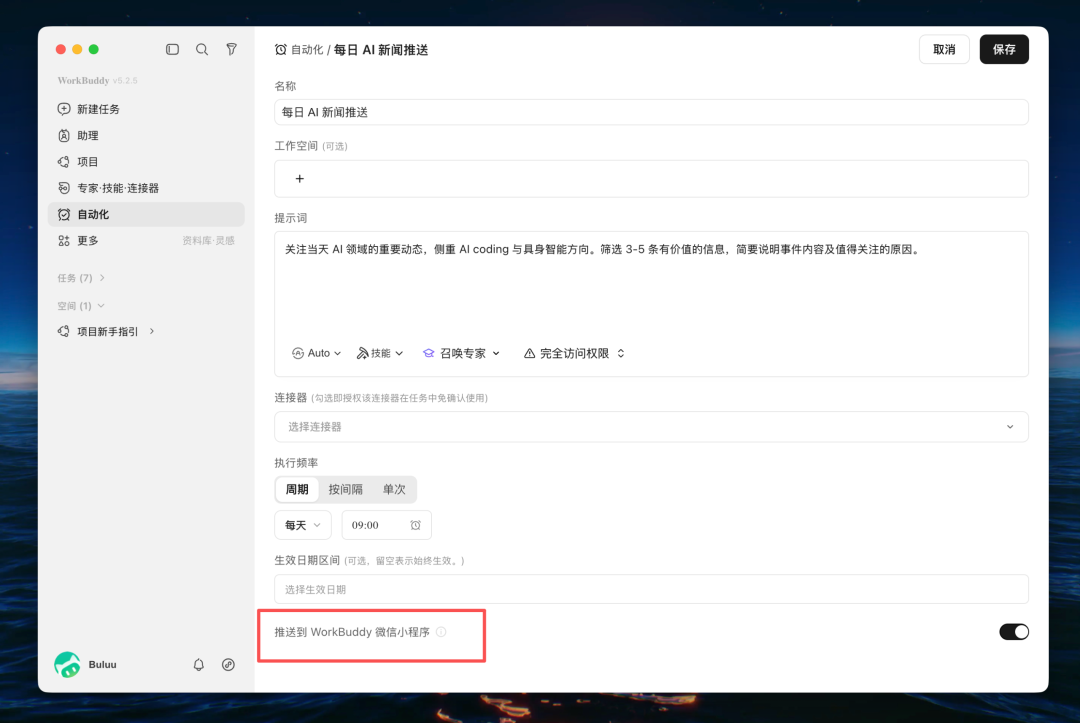The width and height of the screenshot is (1080, 723).
Task: Open notifications bell icon
Action: (x=198, y=664)
